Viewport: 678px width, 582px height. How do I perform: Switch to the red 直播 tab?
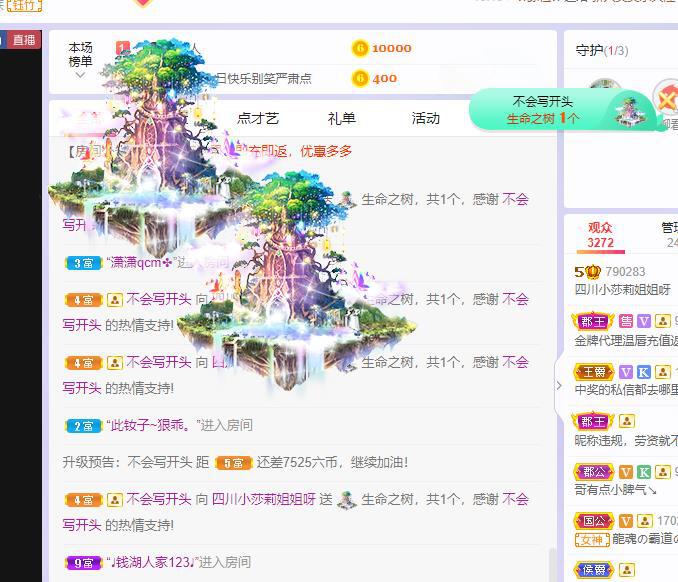(24, 40)
